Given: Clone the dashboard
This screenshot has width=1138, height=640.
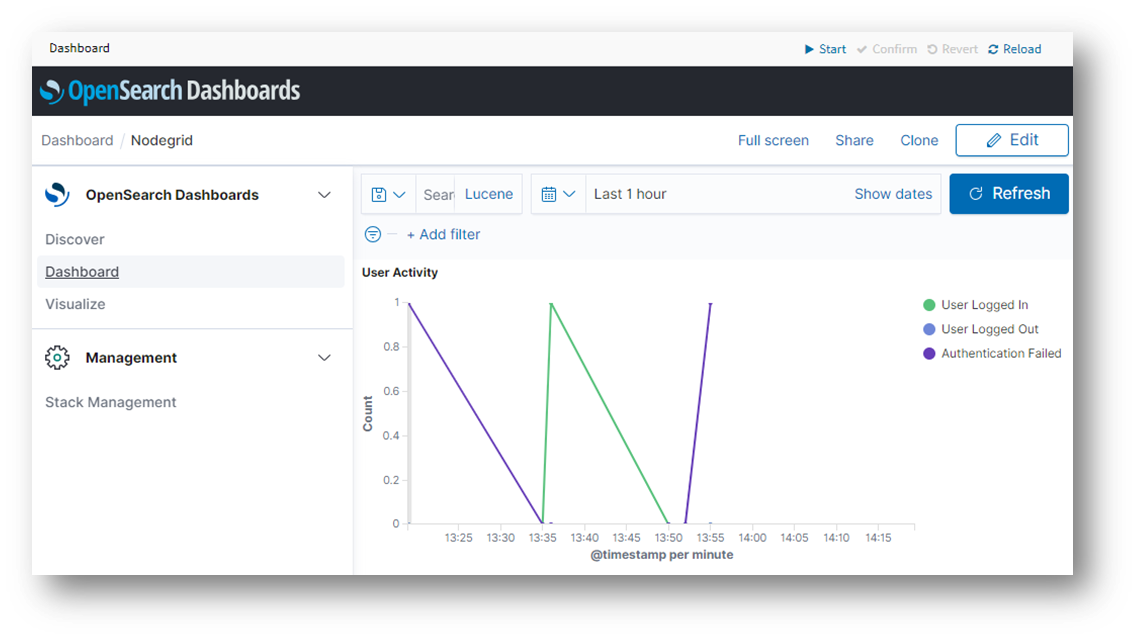Looking at the screenshot, I should pos(919,140).
